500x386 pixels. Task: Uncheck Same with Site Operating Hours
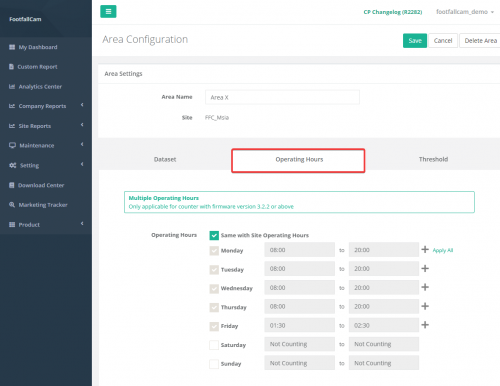[214, 235]
